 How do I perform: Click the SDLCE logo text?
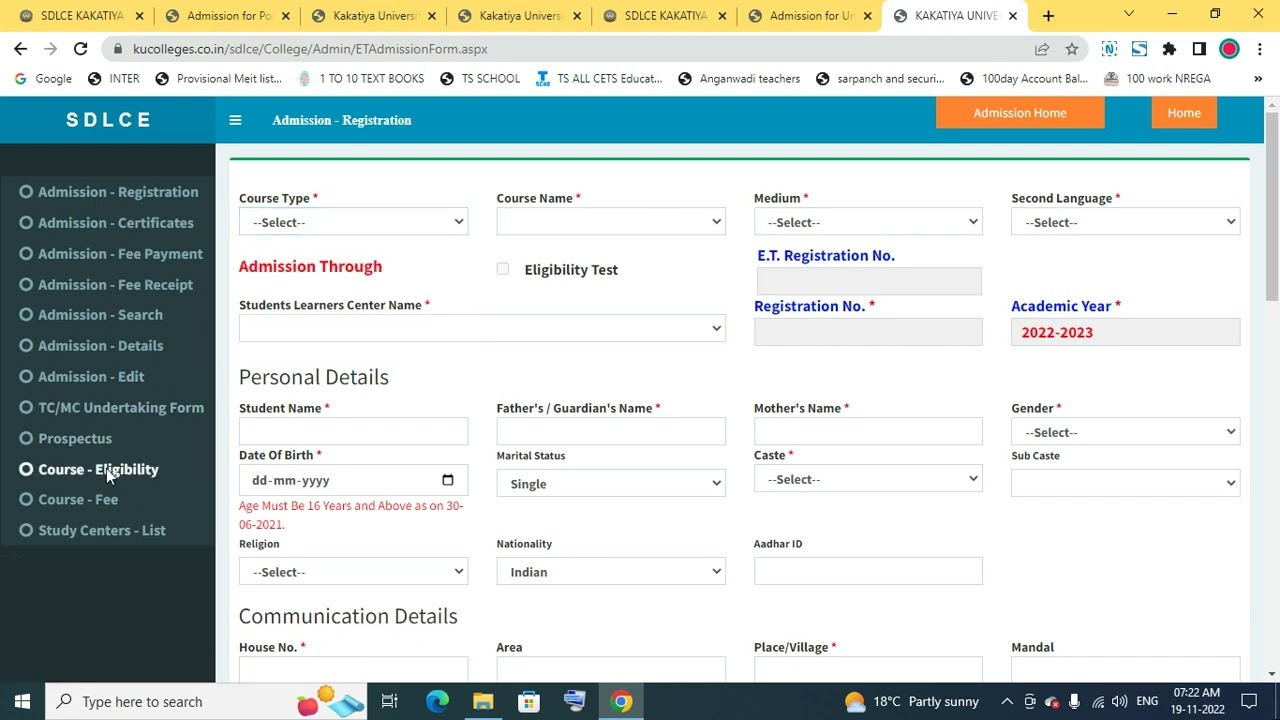(108, 120)
